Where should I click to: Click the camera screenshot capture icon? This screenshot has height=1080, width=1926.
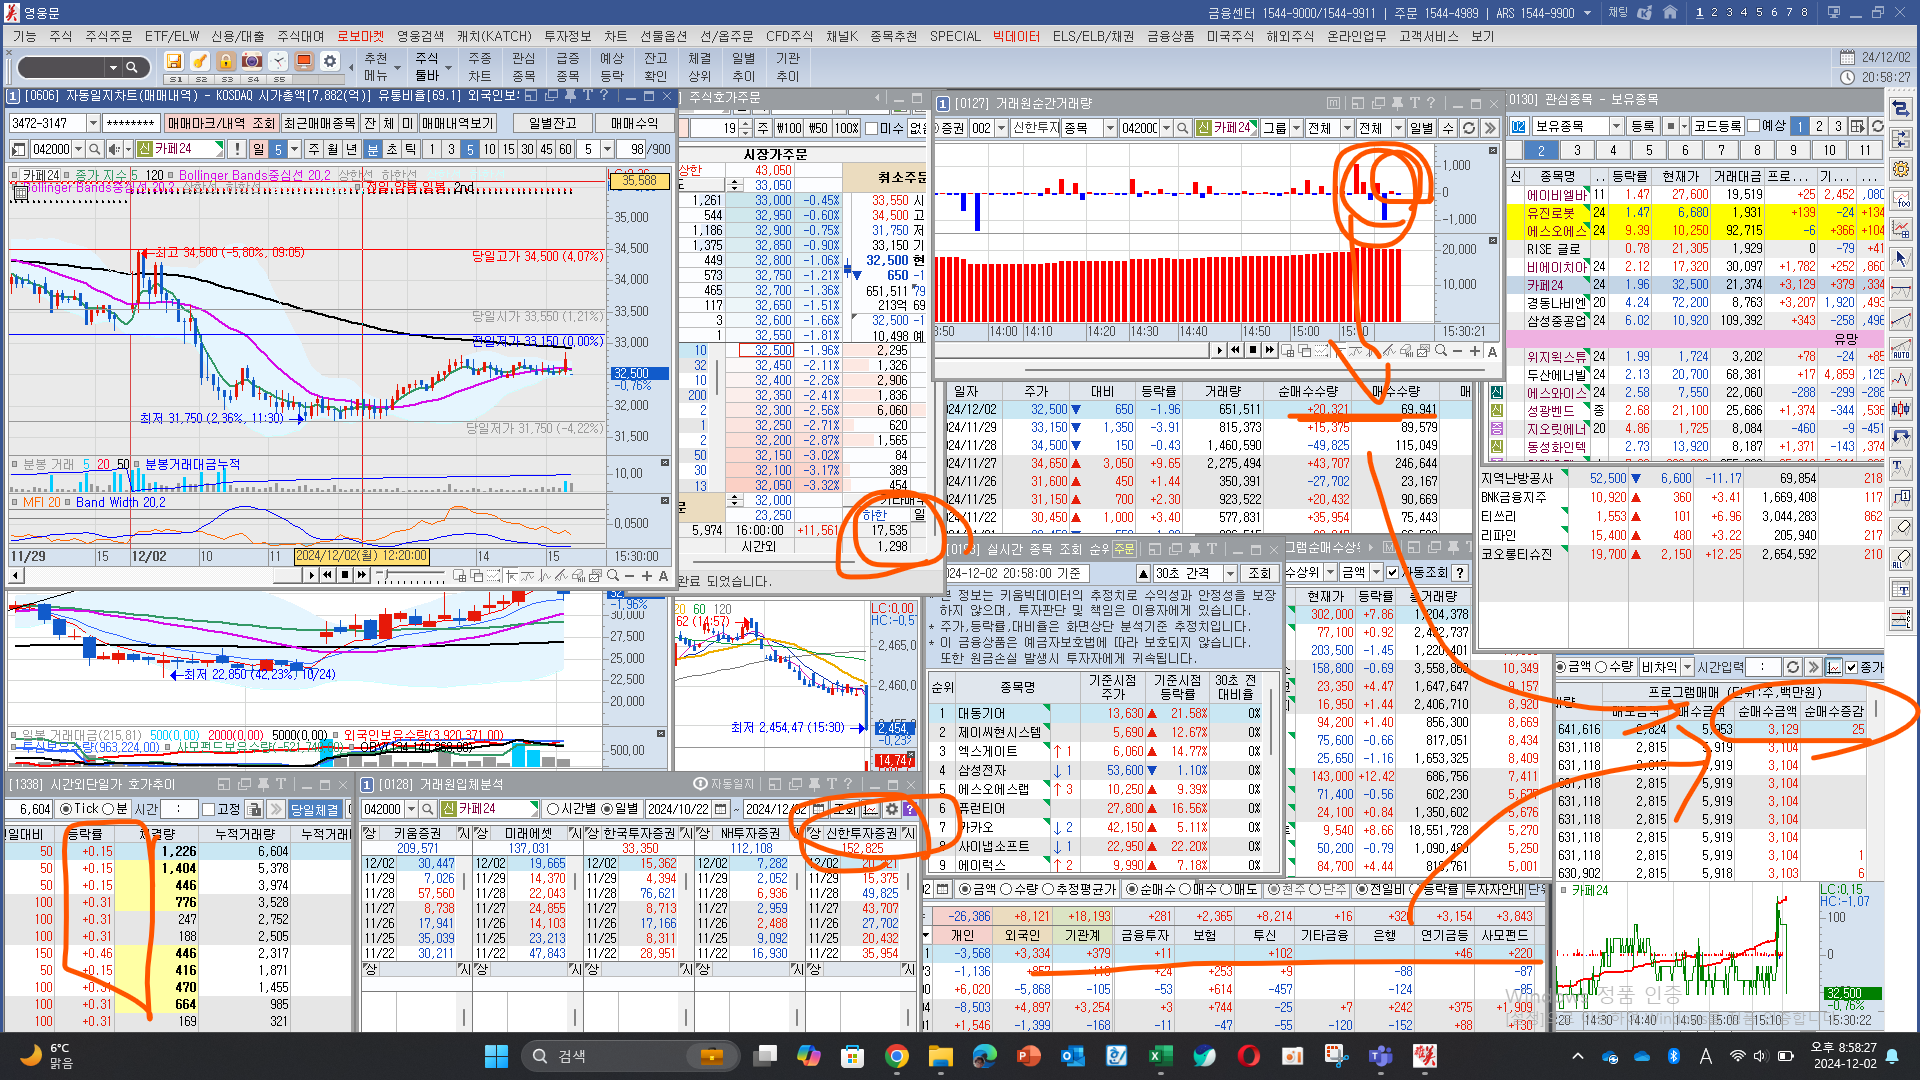pos(252,62)
